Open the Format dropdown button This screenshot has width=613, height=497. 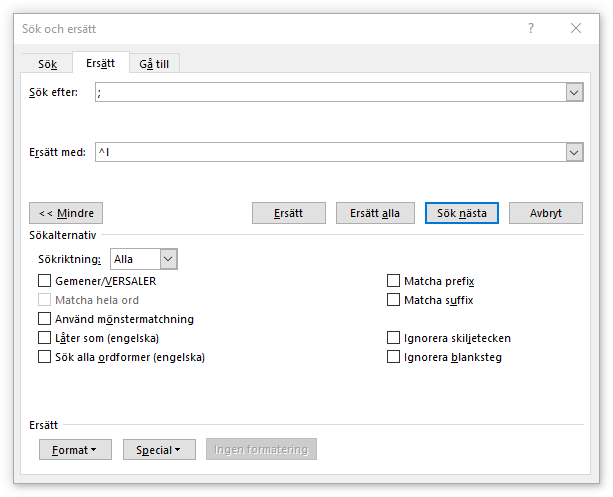point(75,450)
